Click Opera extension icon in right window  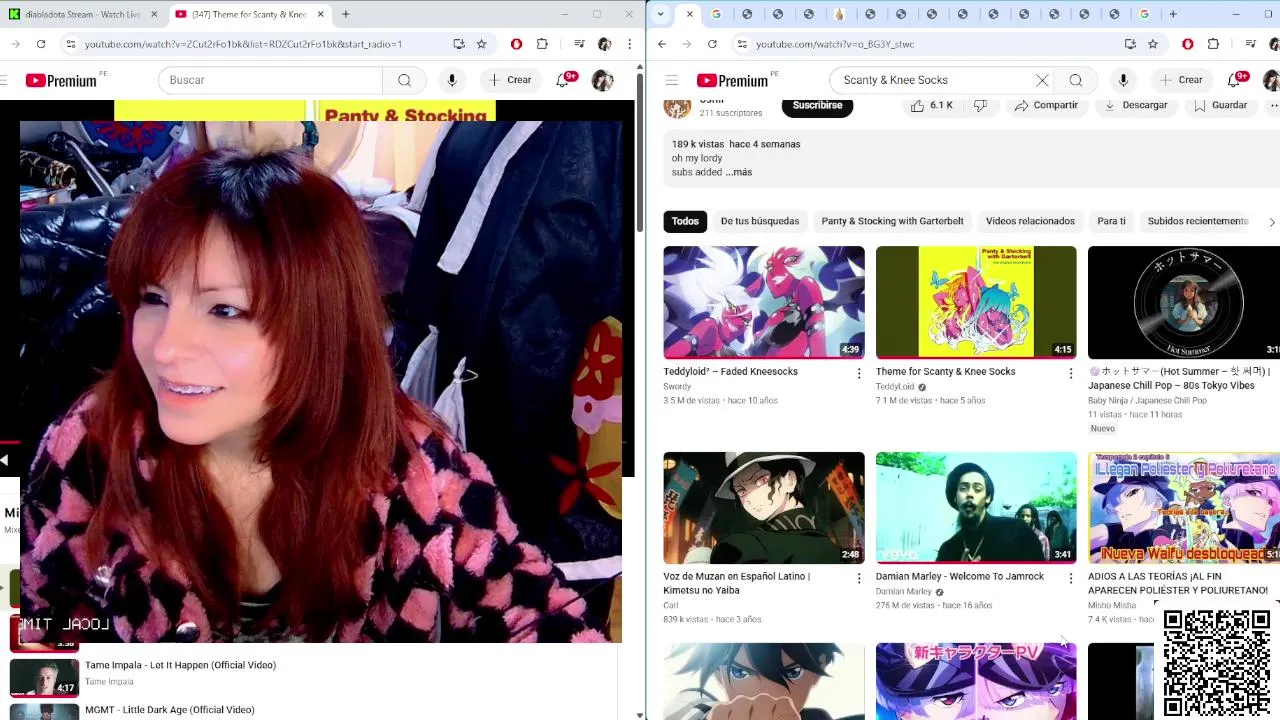1187,44
